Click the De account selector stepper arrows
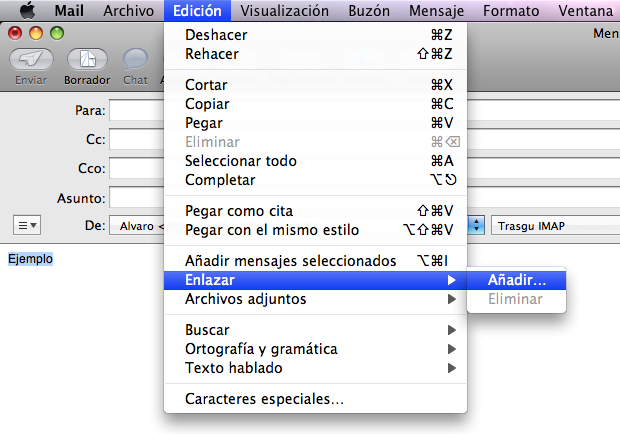This screenshot has height=434, width=620. point(477,226)
